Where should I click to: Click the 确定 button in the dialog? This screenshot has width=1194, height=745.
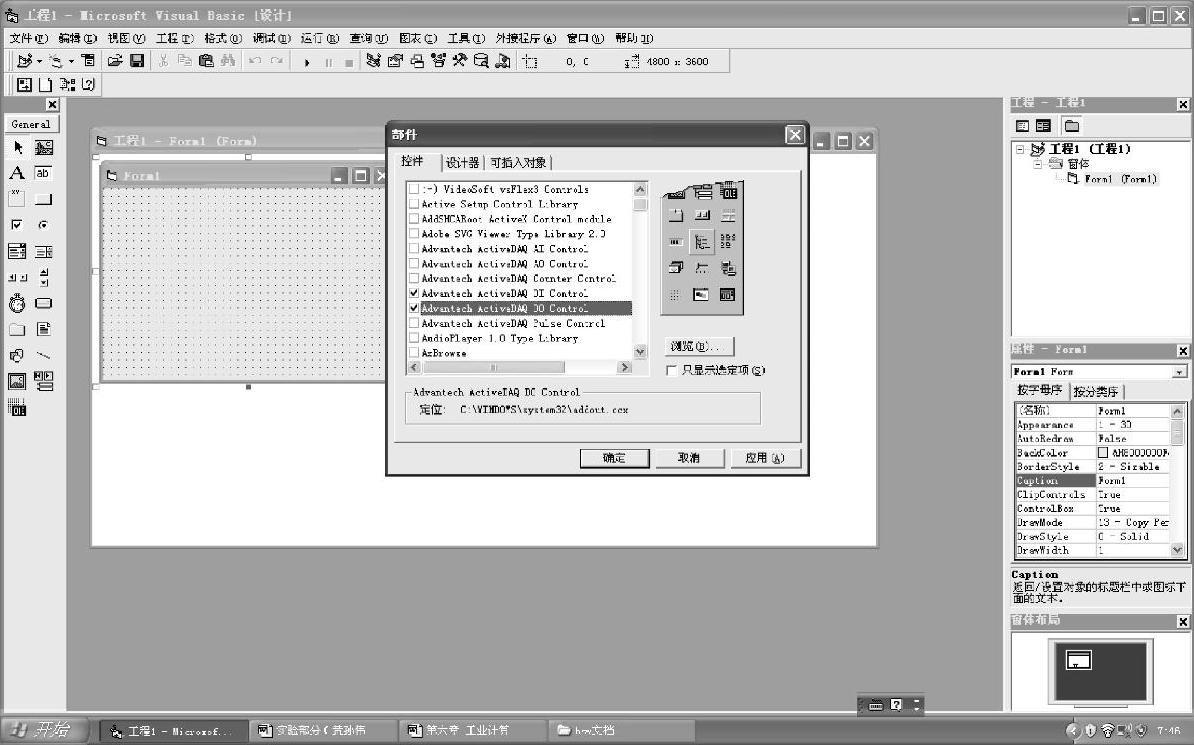(615, 458)
